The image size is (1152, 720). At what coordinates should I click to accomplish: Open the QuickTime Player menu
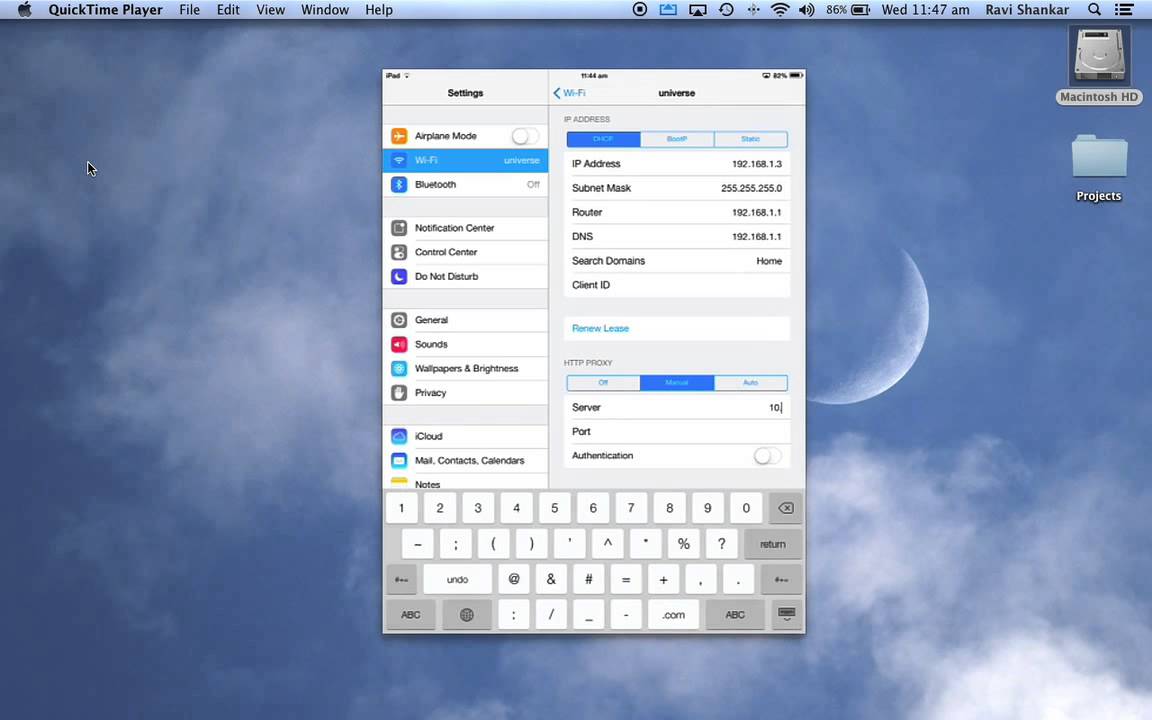coord(106,10)
